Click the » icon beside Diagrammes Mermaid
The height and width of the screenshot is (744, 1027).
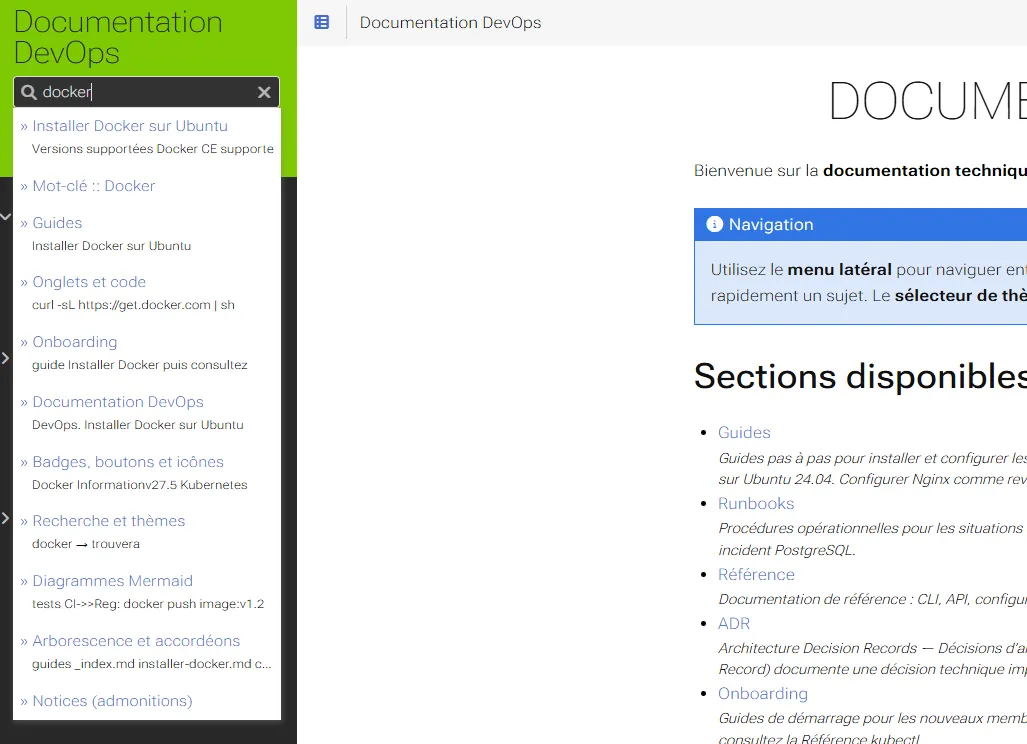click(x=23, y=580)
